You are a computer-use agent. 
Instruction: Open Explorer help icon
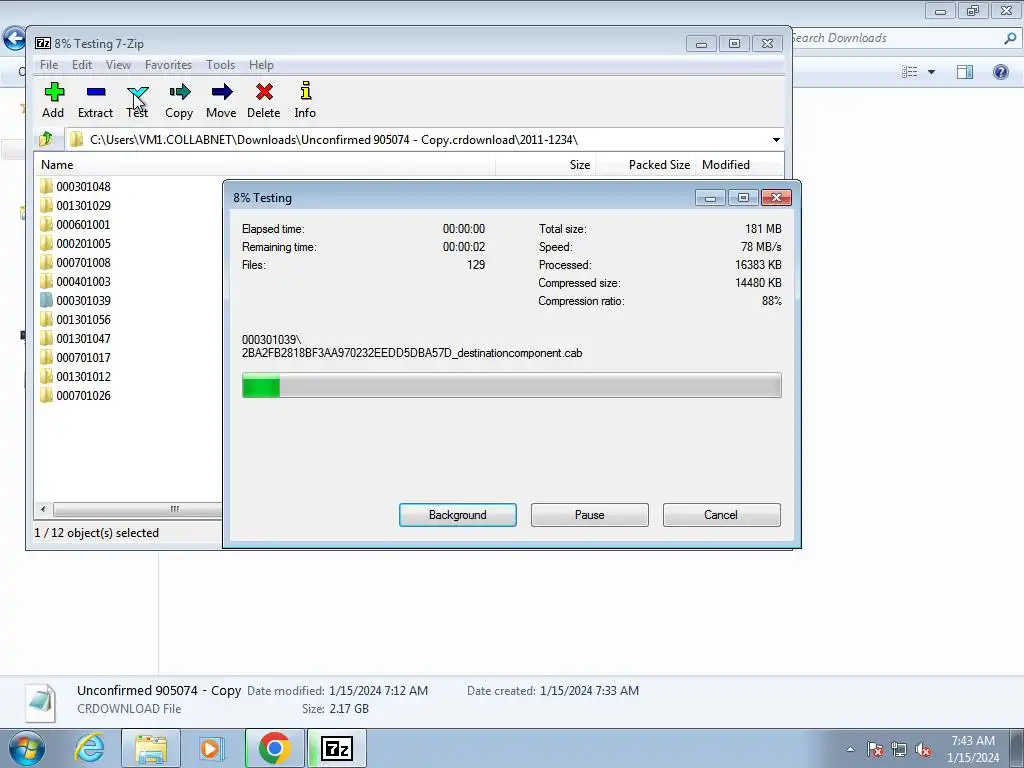coord(1000,72)
